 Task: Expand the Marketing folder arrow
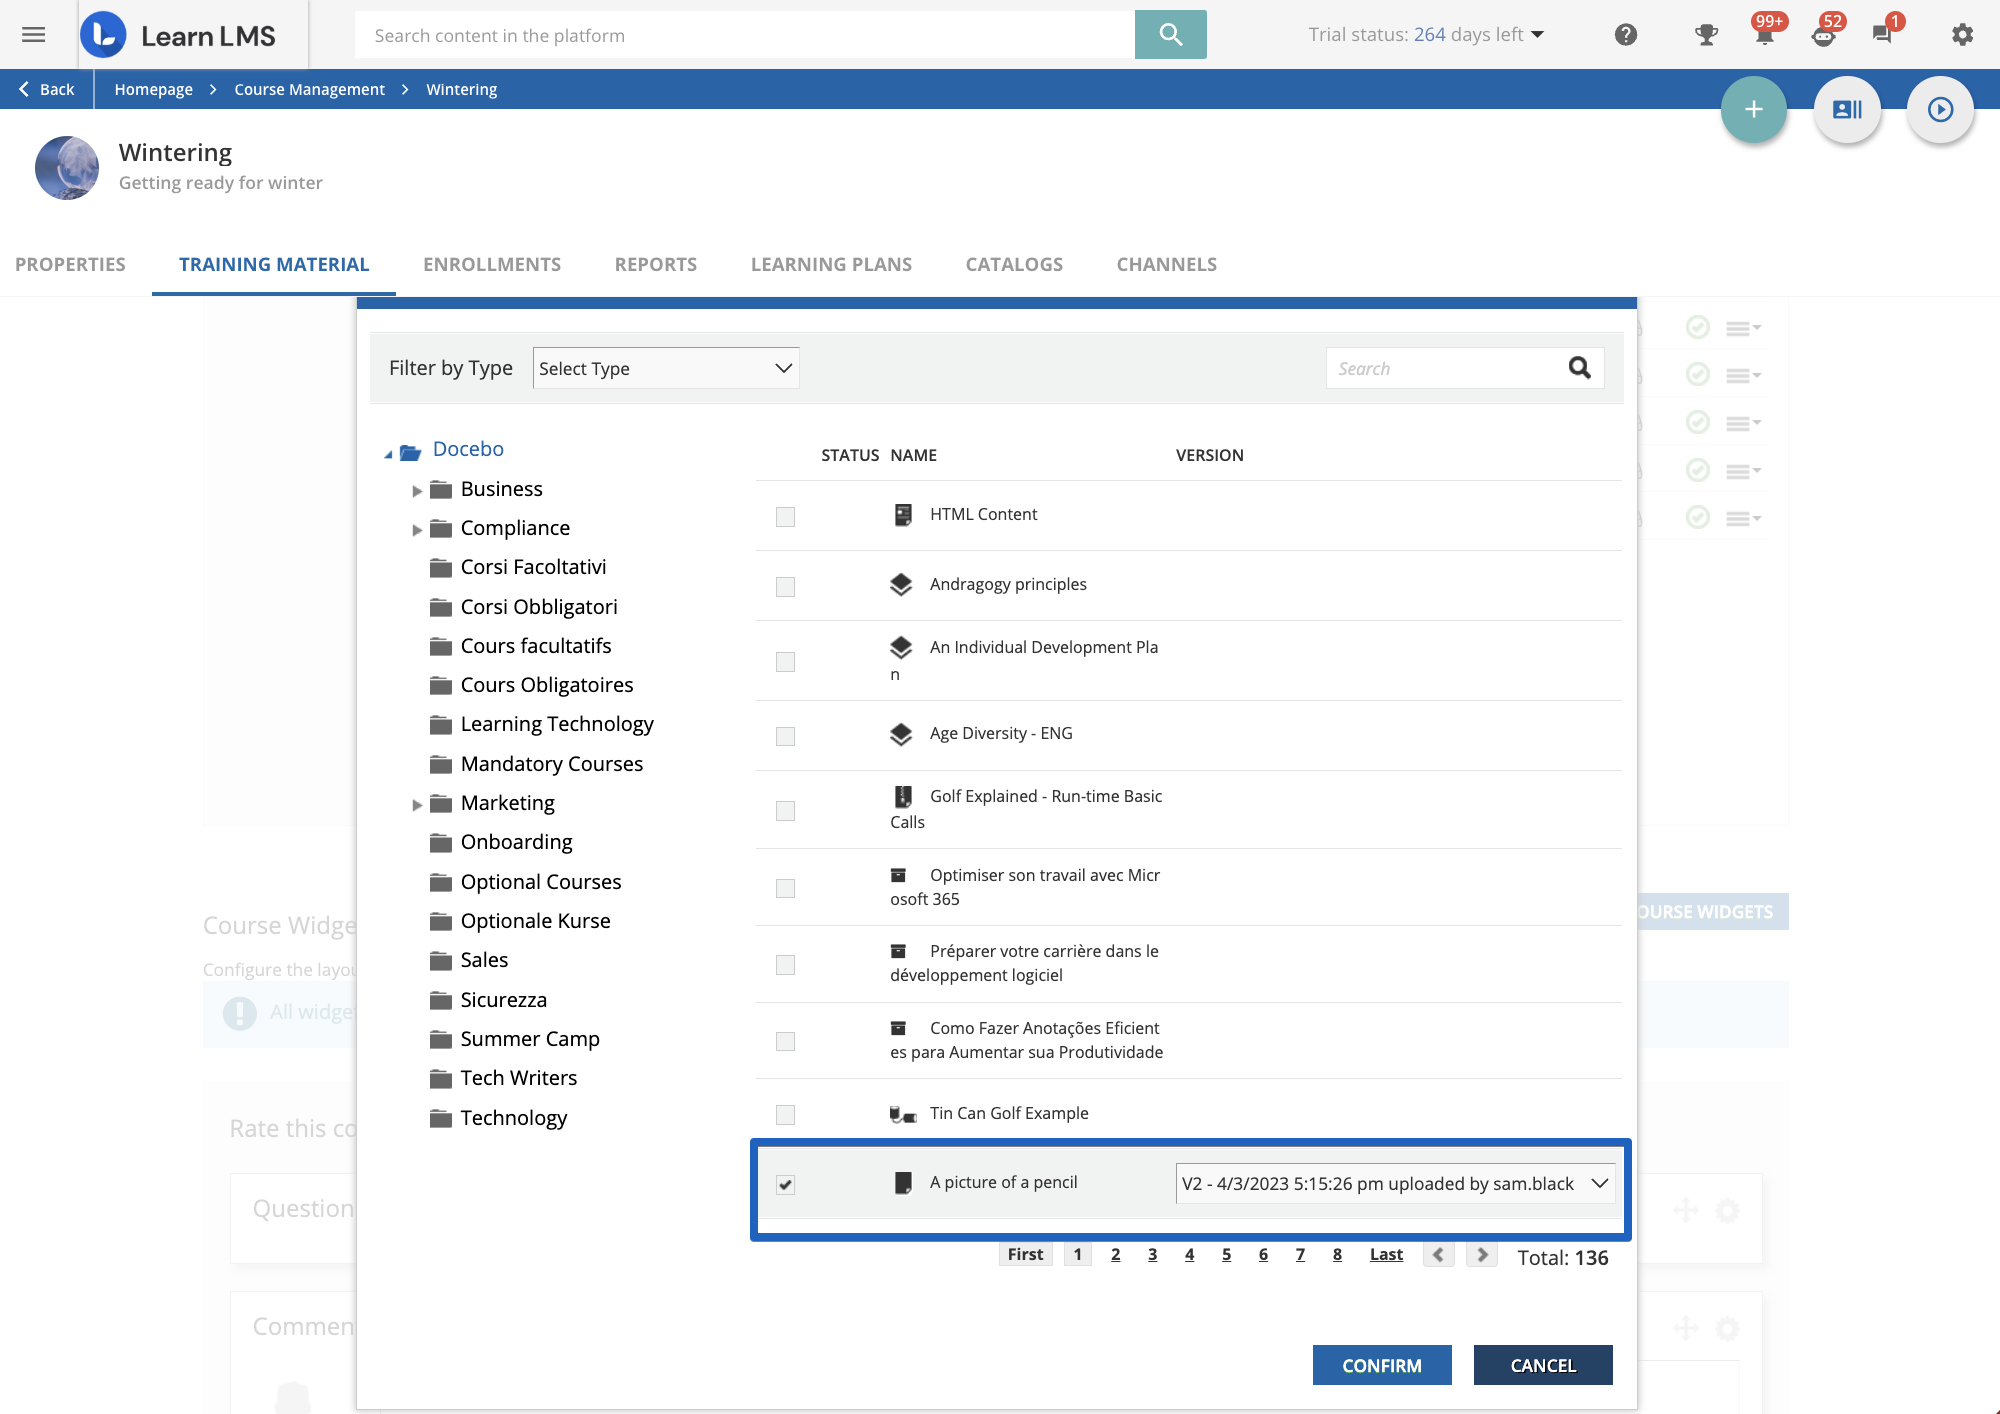417,805
